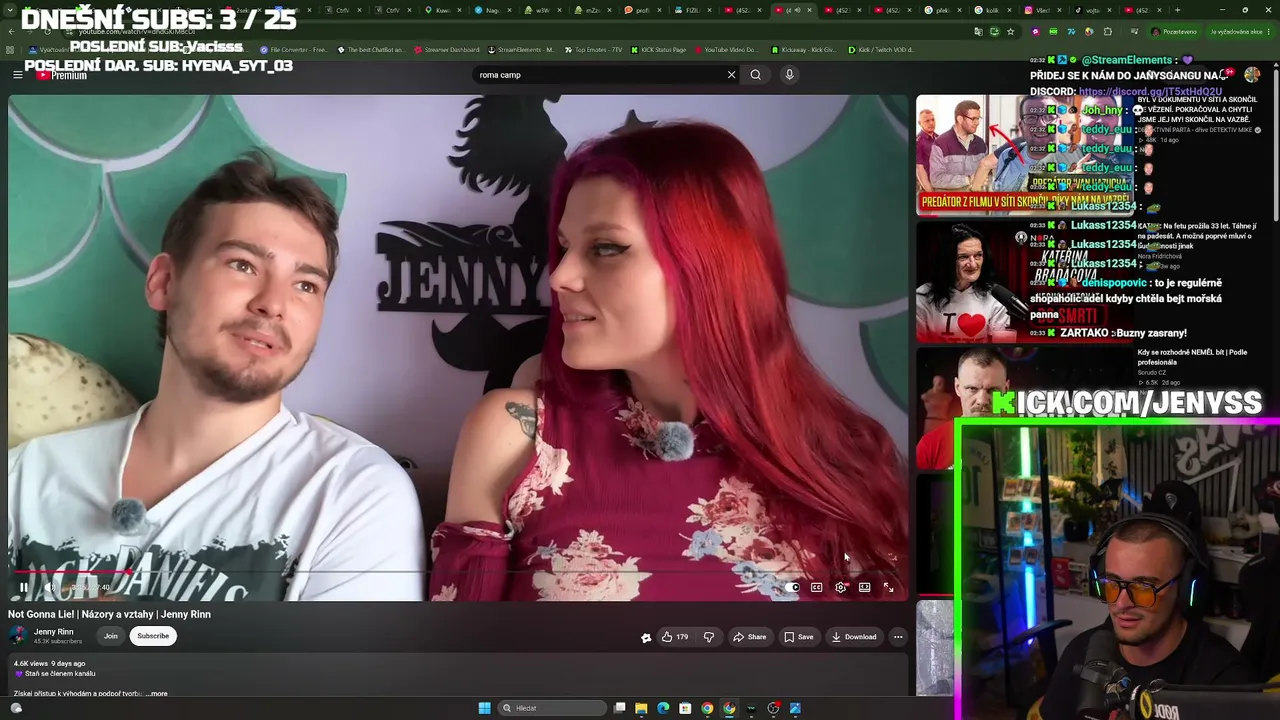The width and height of the screenshot is (1280, 720).
Task: Open Microsoft Edge from the taskbar
Action: pos(663,708)
